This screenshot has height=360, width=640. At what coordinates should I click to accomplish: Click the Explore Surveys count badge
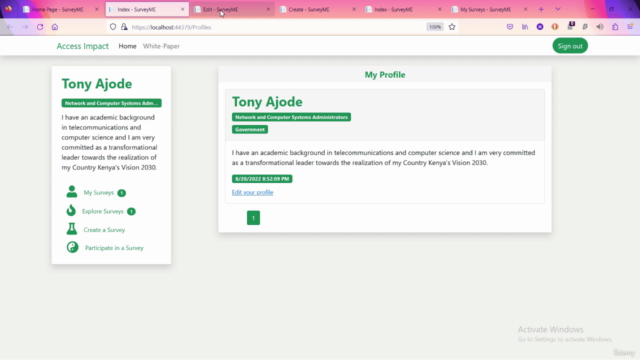pyautogui.click(x=131, y=211)
